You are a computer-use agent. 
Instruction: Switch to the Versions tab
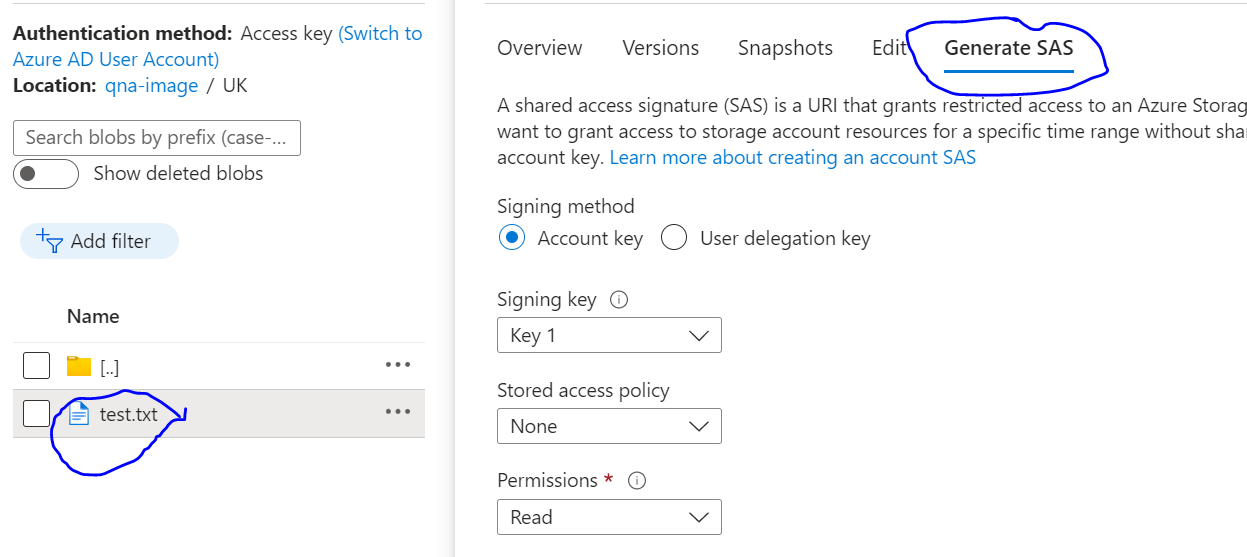click(660, 48)
